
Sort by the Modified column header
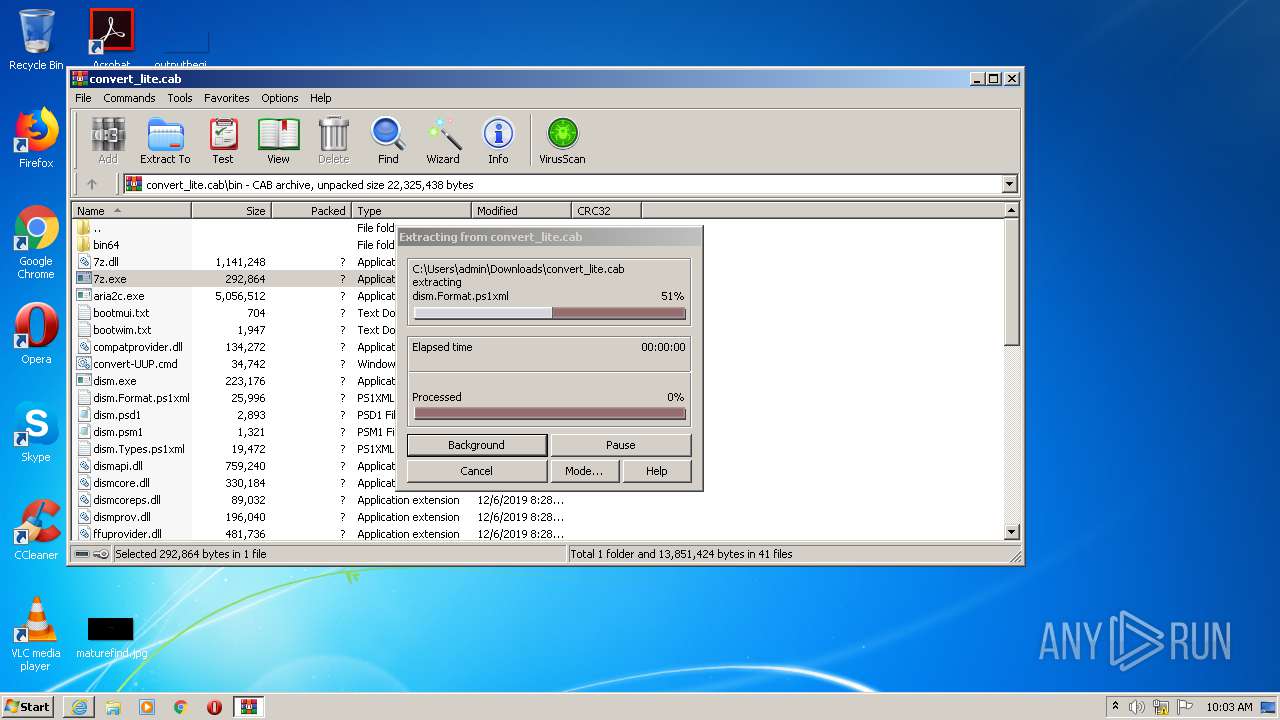(x=521, y=211)
